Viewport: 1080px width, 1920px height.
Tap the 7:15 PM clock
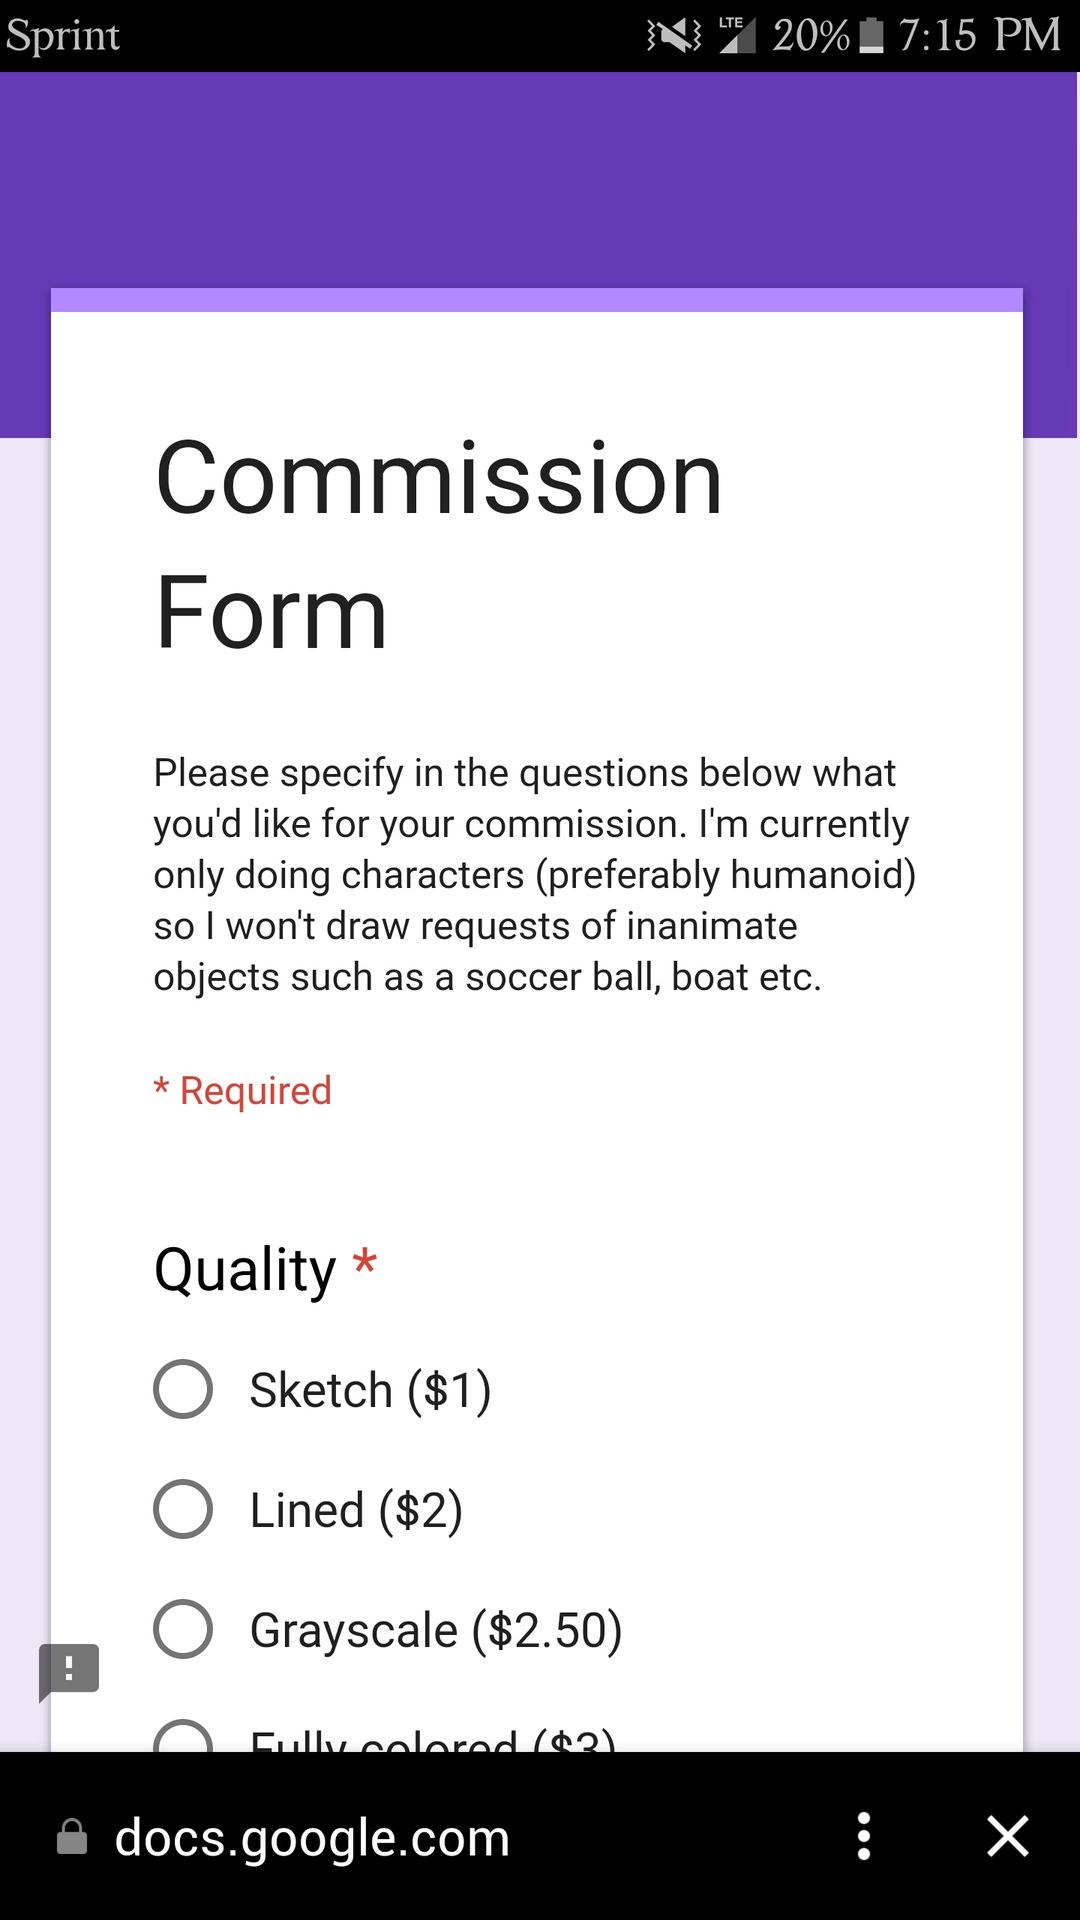979,35
